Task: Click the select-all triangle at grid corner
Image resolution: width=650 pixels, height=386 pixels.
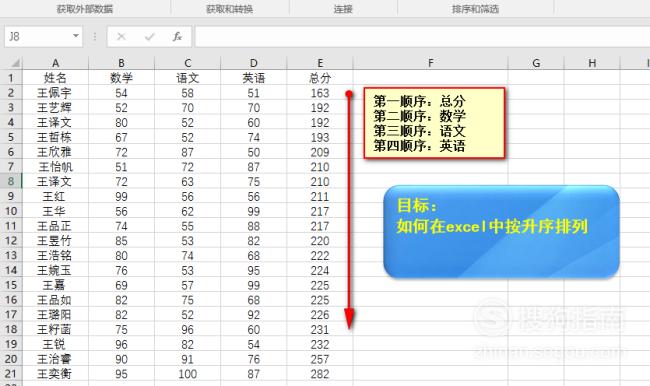Action: (15, 63)
